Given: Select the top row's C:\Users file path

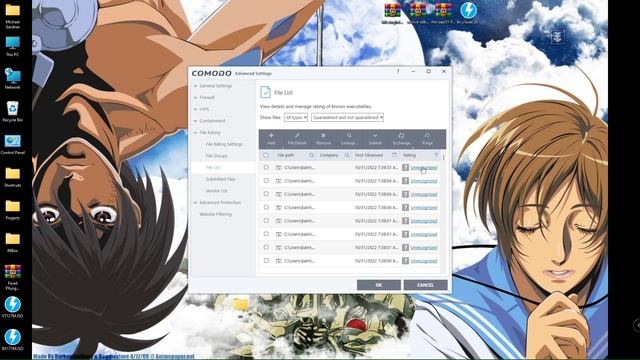Looking at the screenshot, I should (x=300, y=167).
